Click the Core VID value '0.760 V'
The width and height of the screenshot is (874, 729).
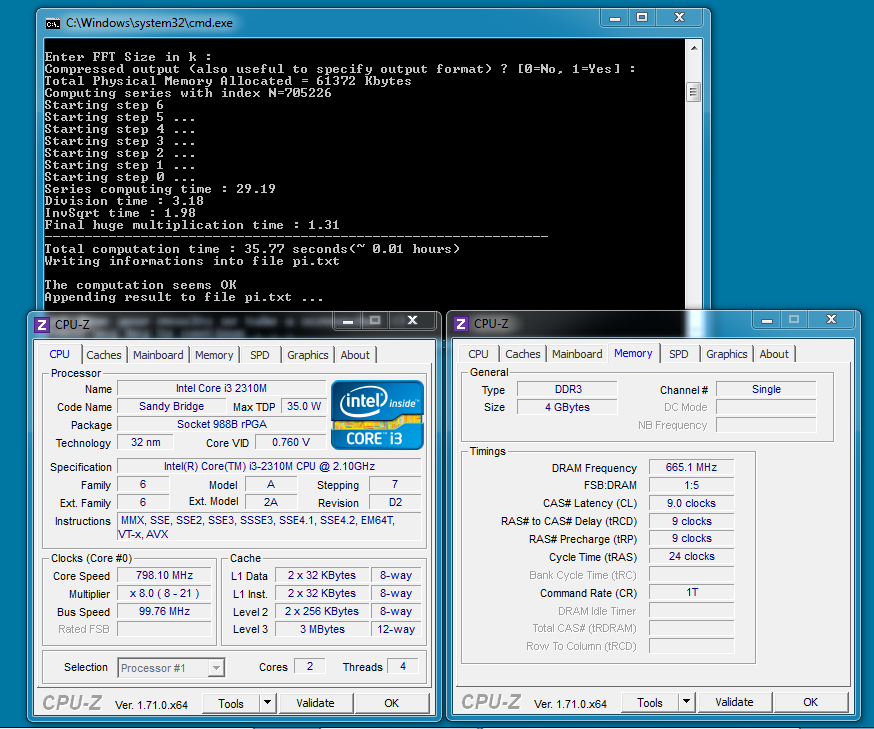point(290,443)
